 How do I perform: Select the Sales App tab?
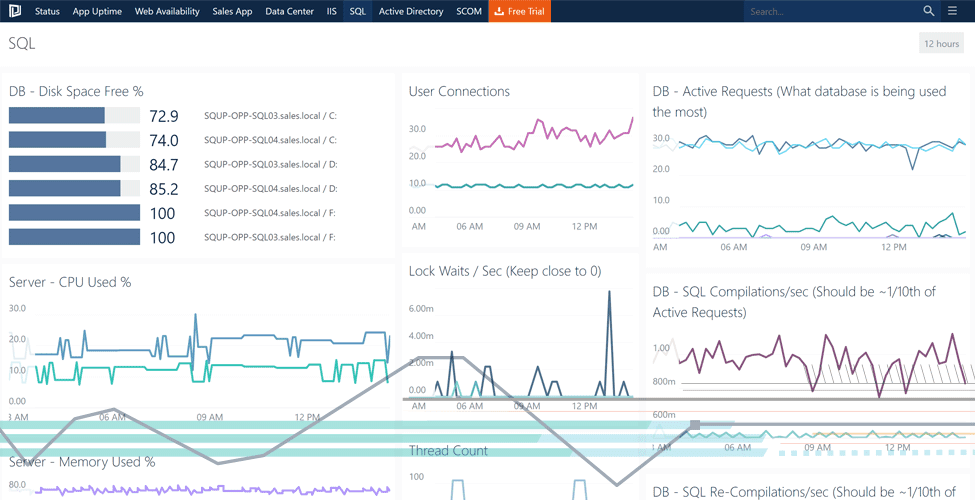(x=233, y=11)
